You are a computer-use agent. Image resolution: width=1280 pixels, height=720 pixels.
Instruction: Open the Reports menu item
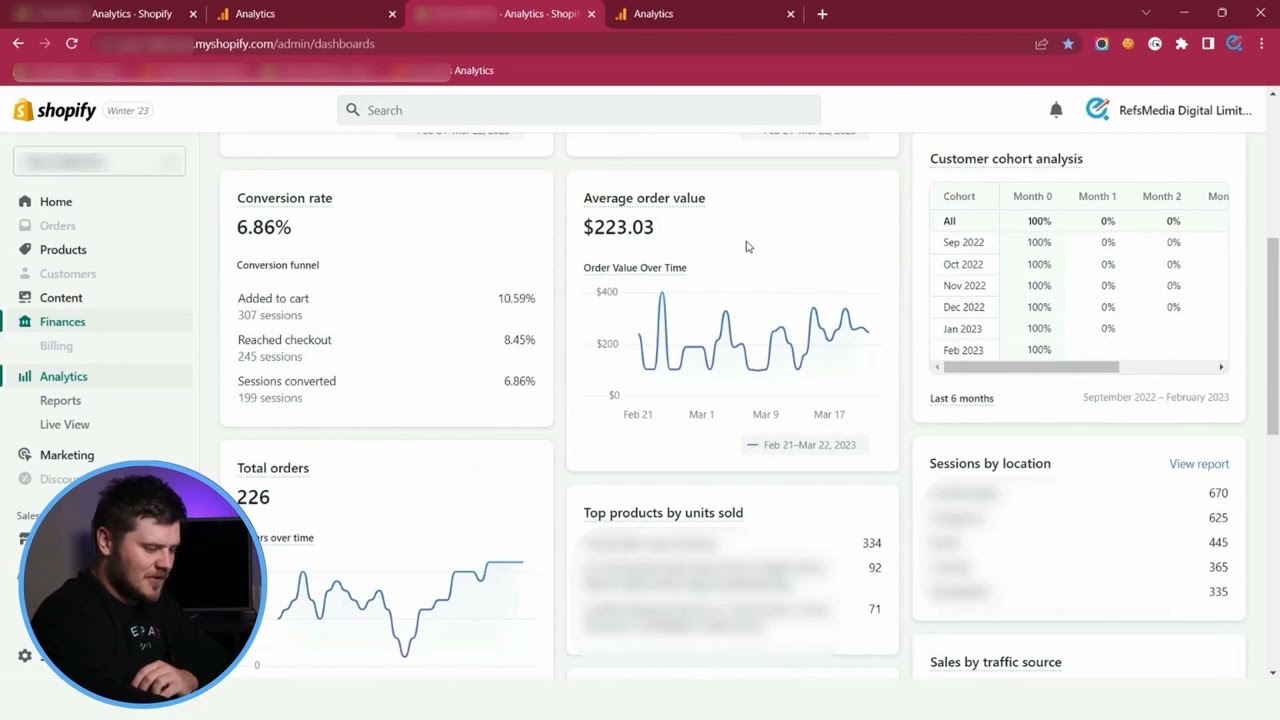click(x=60, y=400)
